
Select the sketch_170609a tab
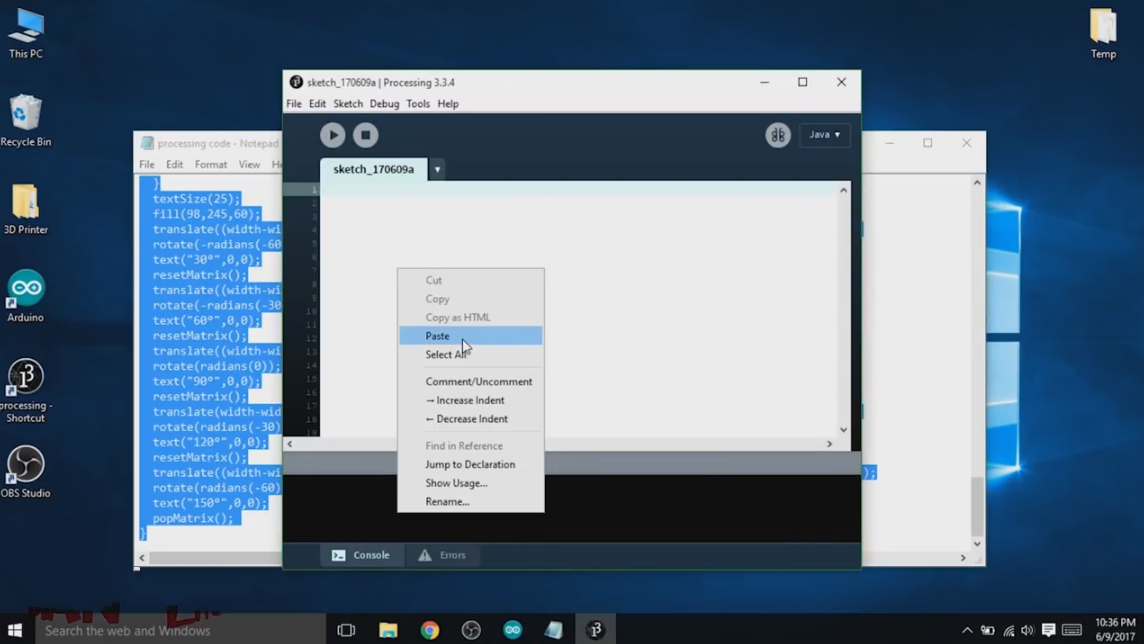374,169
